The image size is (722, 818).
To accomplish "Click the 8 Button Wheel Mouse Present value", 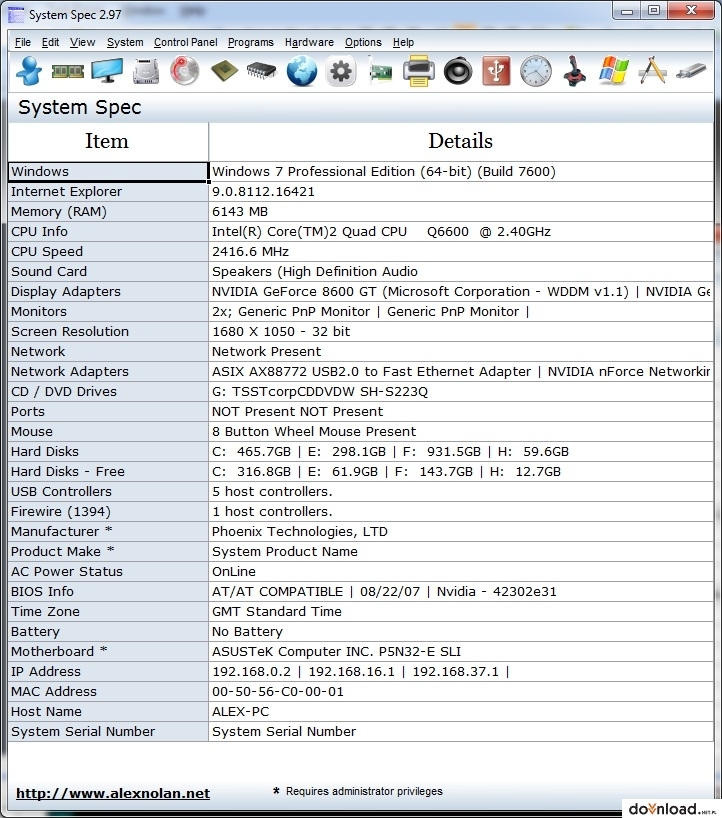I will tap(314, 431).
